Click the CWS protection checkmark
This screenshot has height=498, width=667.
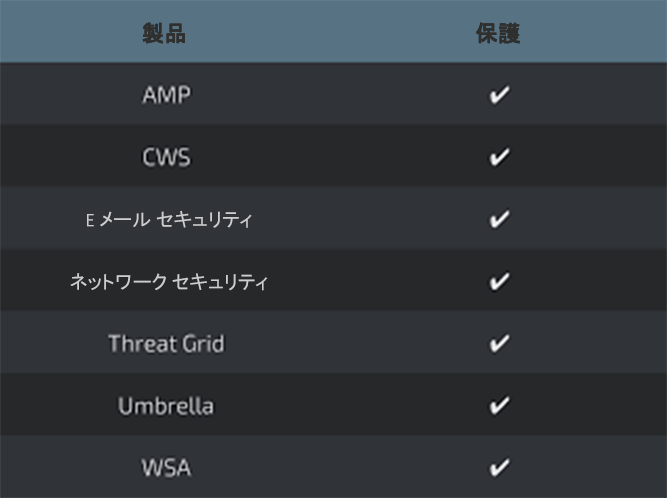(499, 158)
